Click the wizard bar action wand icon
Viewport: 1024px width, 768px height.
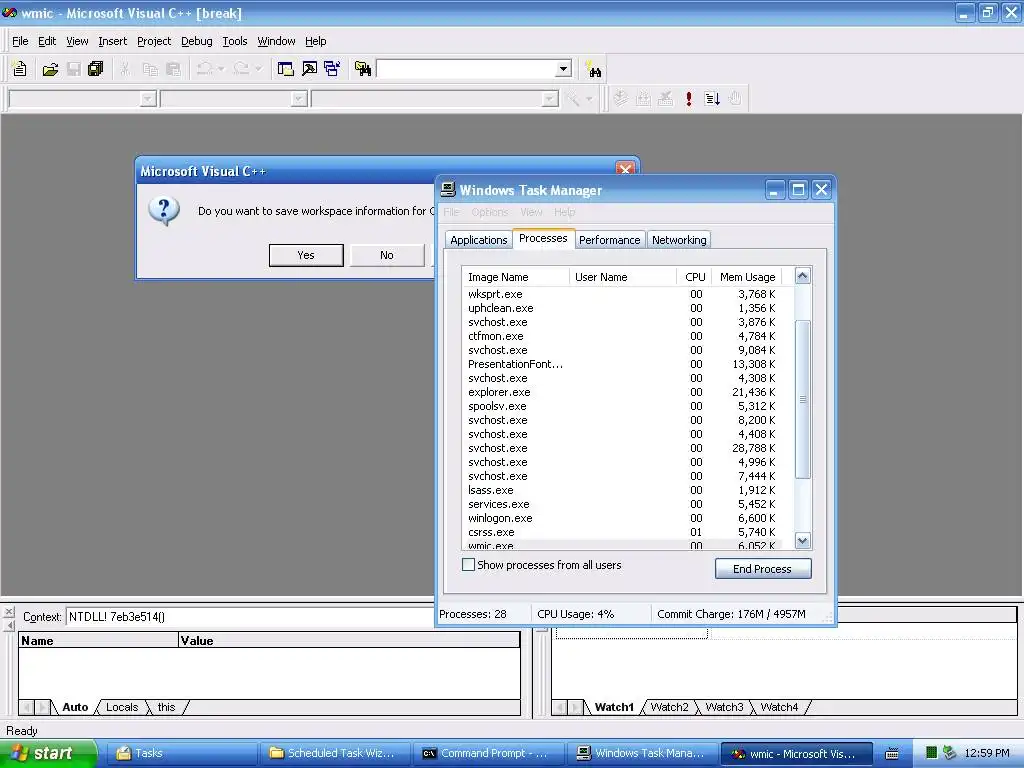pyautogui.click(x=573, y=99)
